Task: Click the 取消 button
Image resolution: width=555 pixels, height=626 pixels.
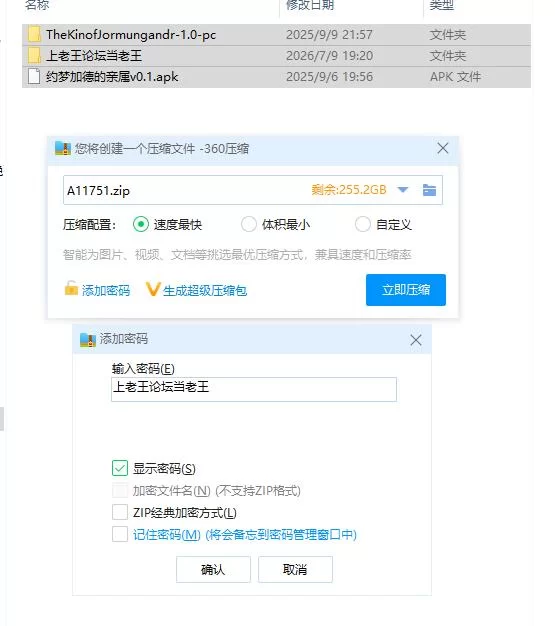Action: (295, 569)
